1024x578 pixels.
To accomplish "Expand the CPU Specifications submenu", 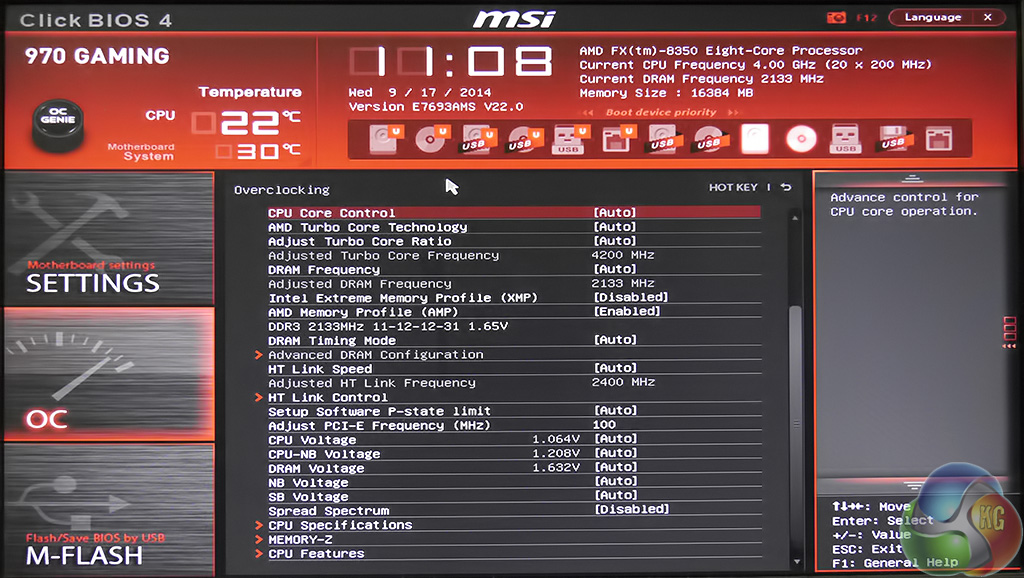I will click(340, 525).
